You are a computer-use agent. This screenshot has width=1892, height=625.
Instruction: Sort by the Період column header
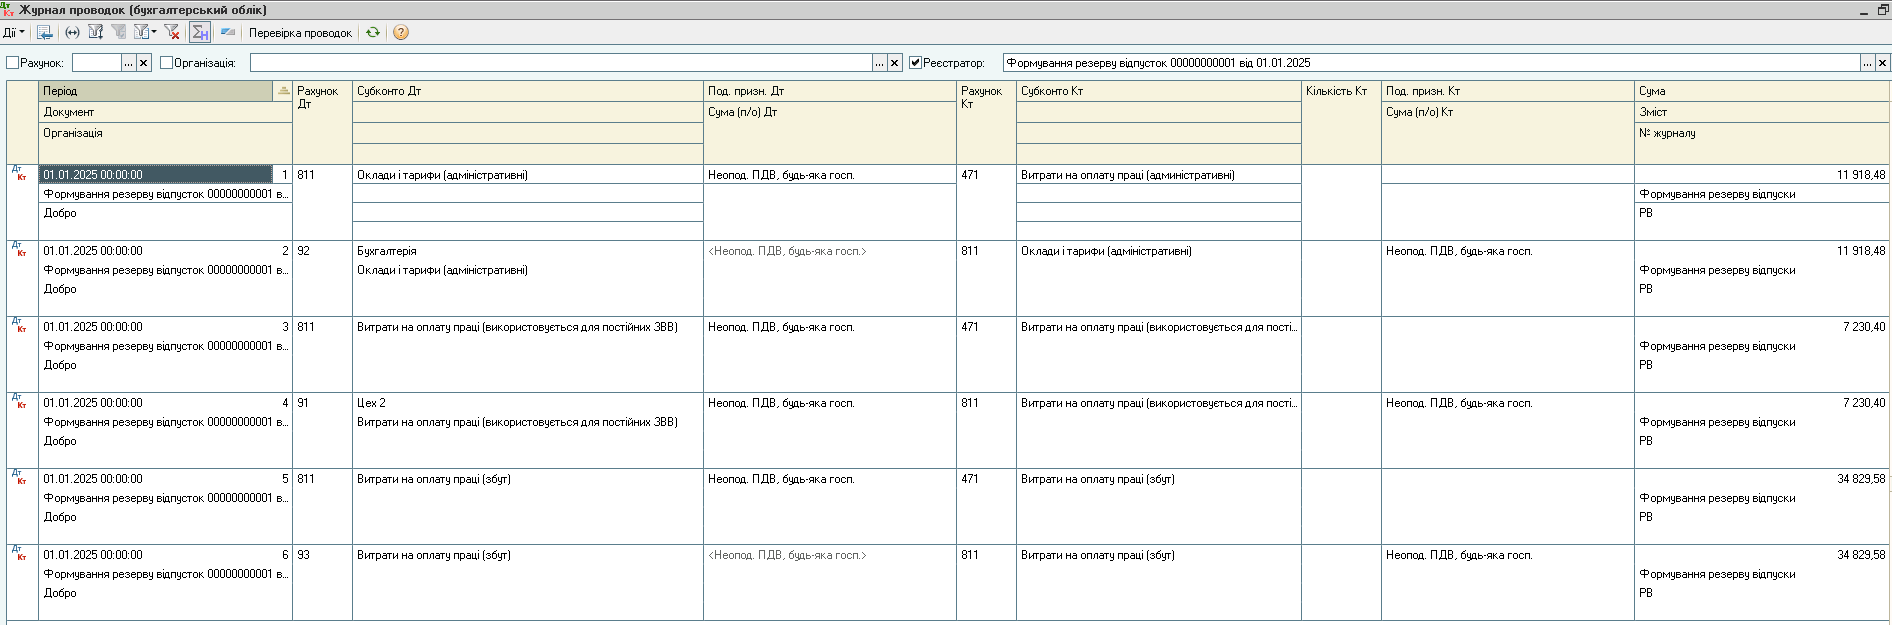[x=156, y=91]
